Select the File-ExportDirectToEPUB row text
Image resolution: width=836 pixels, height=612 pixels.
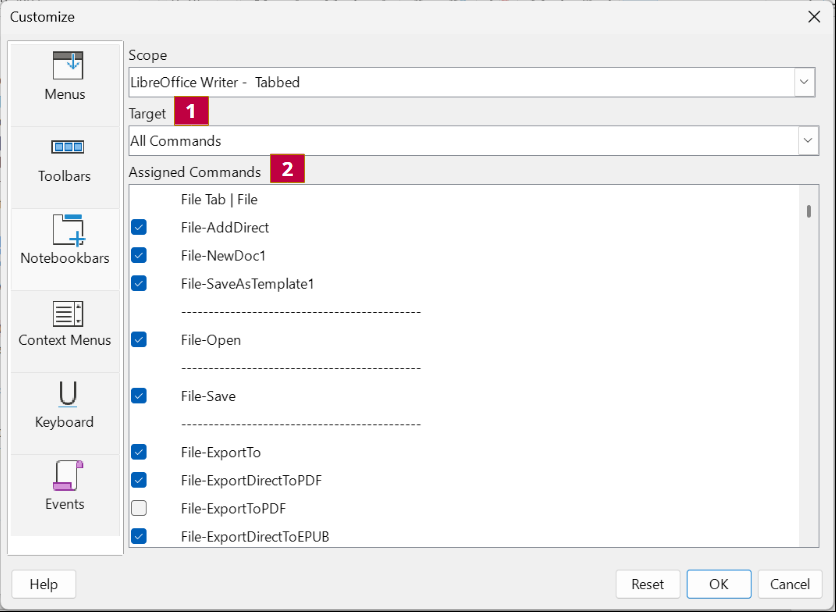coord(255,537)
